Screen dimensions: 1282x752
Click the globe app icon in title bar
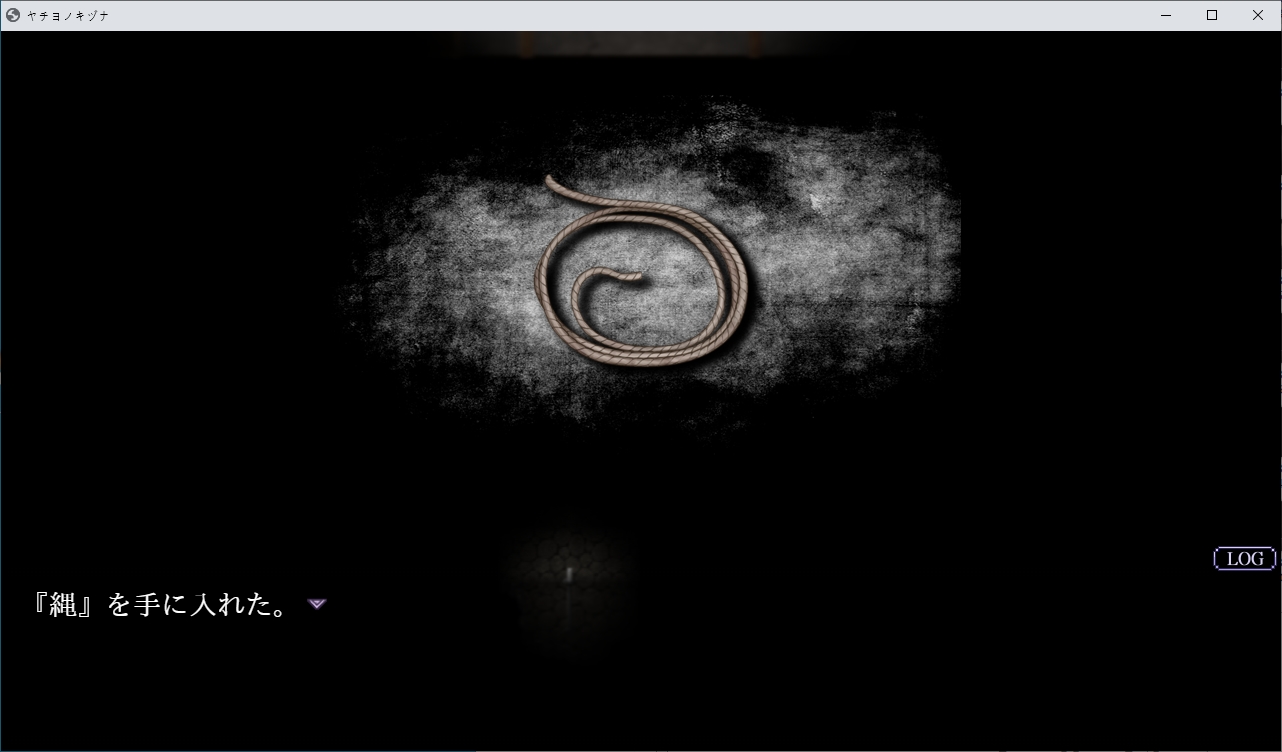(x=13, y=15)
